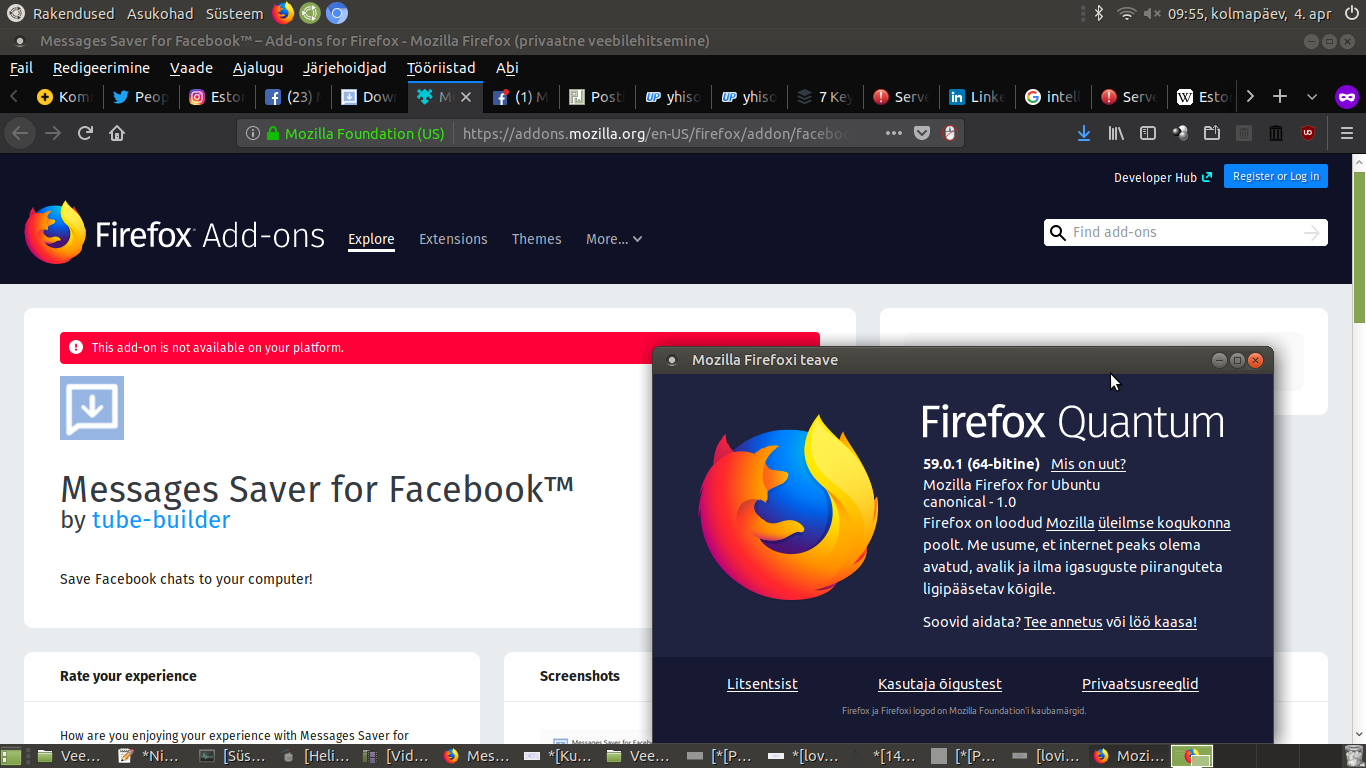1366x768 pixels.
Task: Switch to the LinkedIn tab
Action: [x=977, y=97]
